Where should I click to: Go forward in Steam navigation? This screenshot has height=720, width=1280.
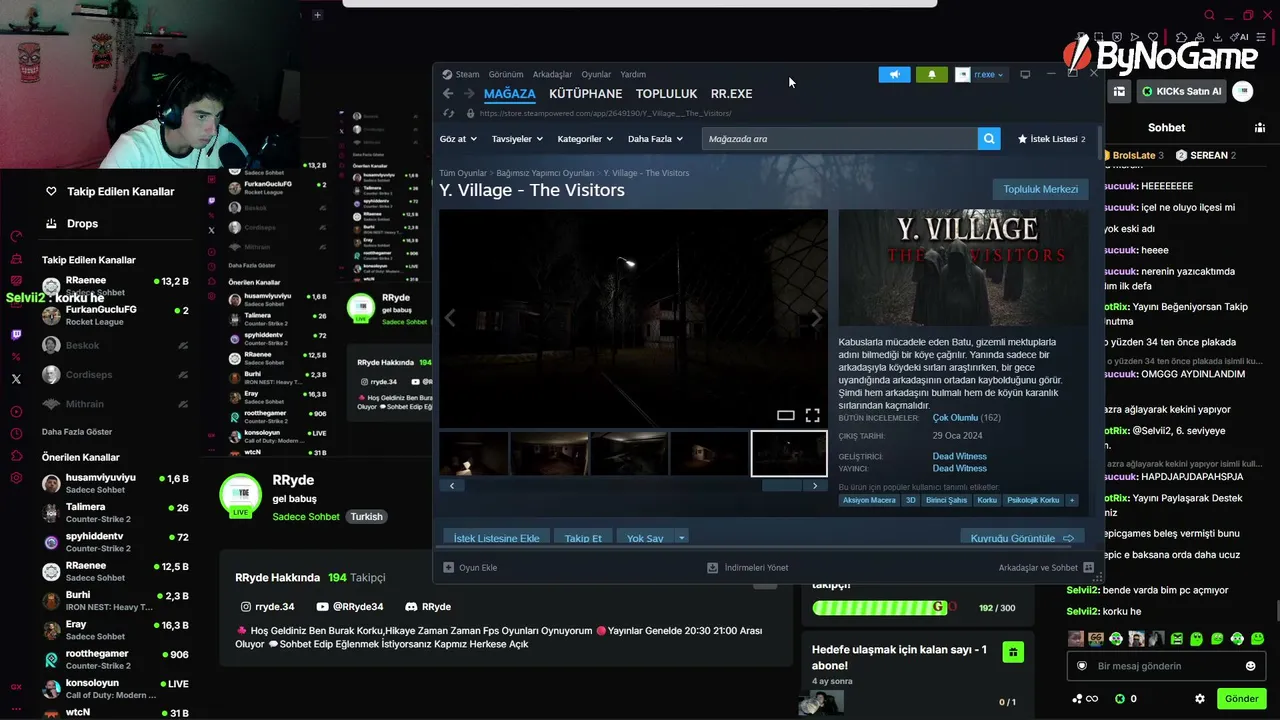tap(469, 94)
